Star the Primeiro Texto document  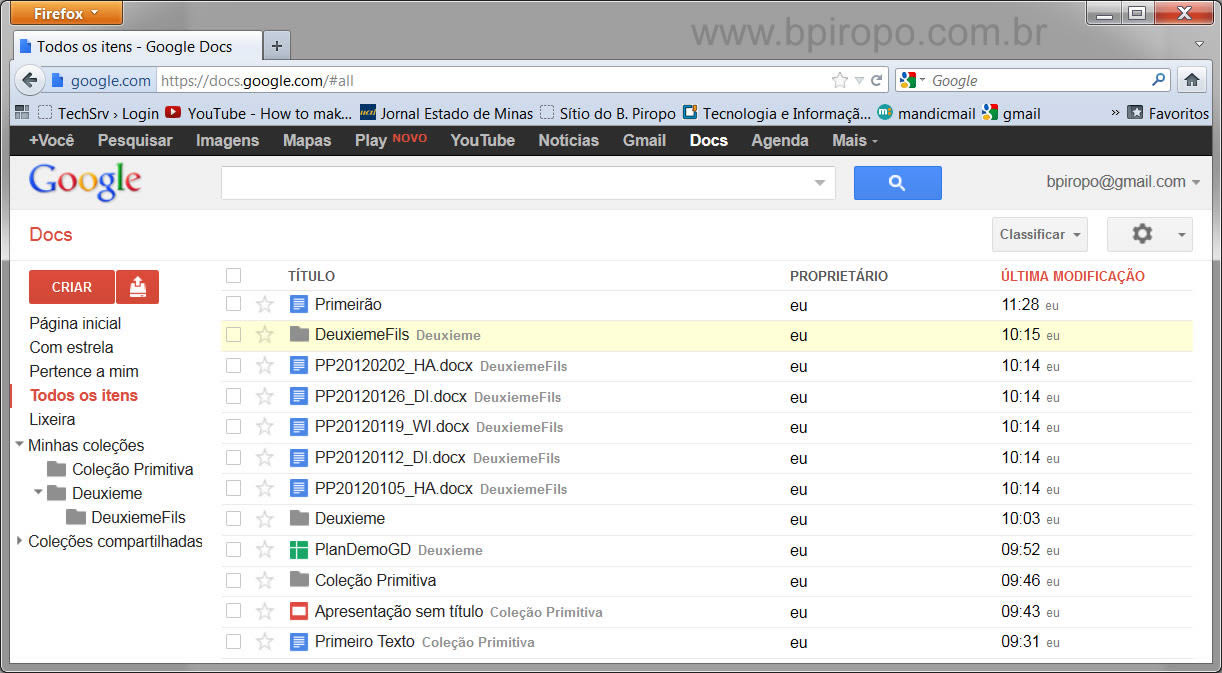(x=264, y=642)
